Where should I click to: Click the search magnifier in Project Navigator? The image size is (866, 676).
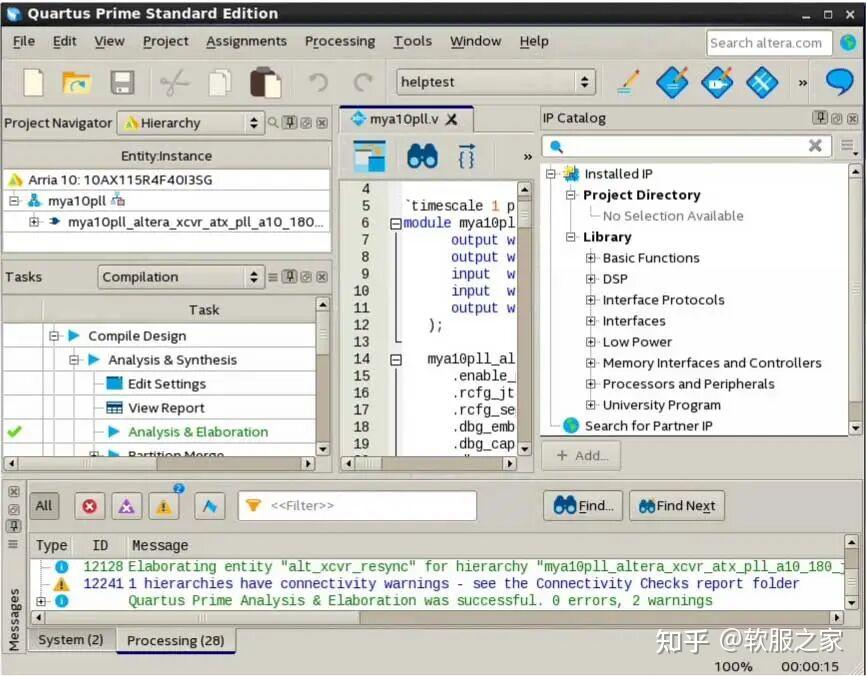click(273, 123)
